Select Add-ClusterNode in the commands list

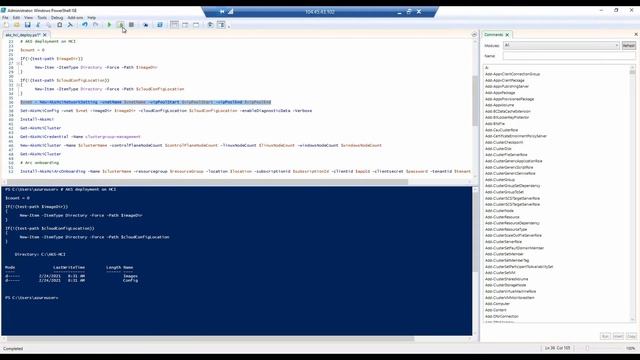(499, 211)
